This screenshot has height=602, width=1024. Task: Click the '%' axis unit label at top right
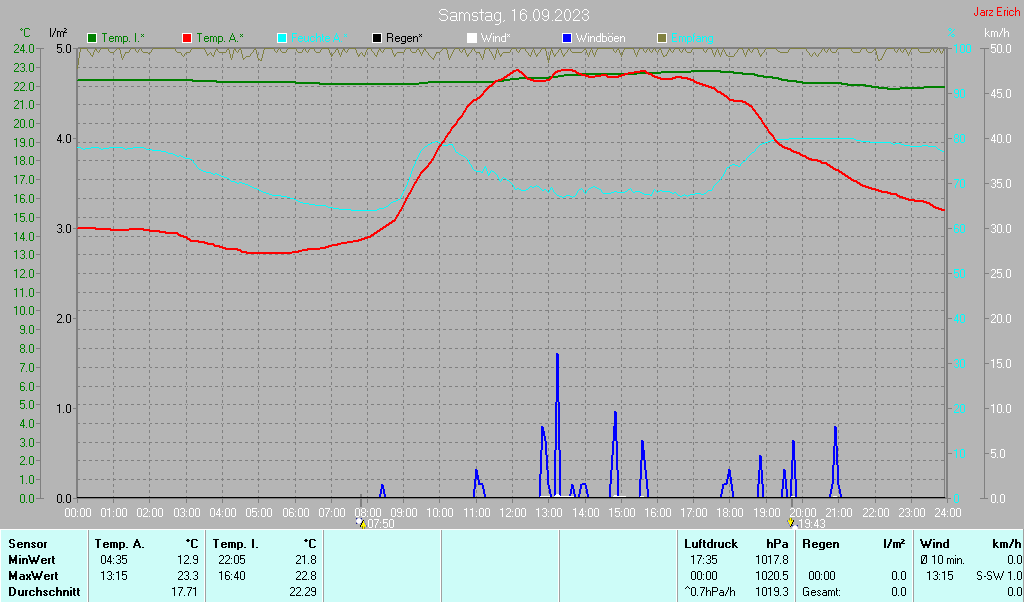pos(952,33)
